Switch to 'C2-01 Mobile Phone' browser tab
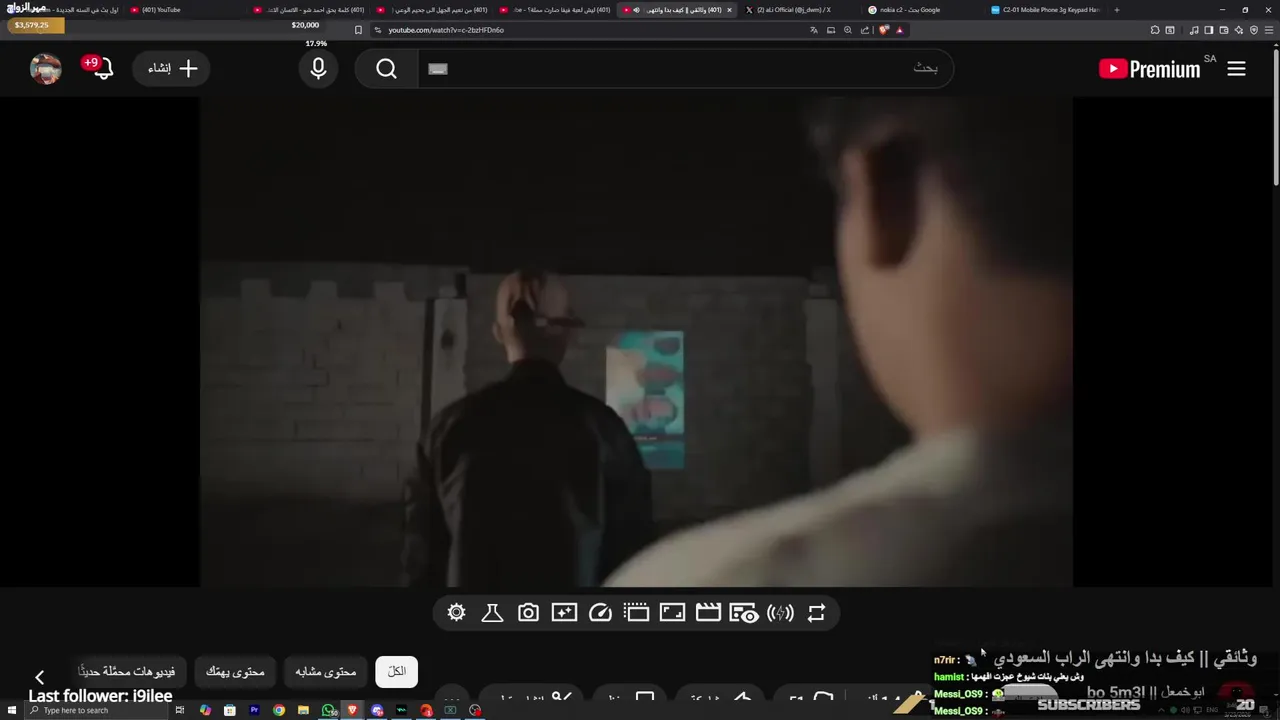Screen dimensions: 1280x720 (1045, 10)
